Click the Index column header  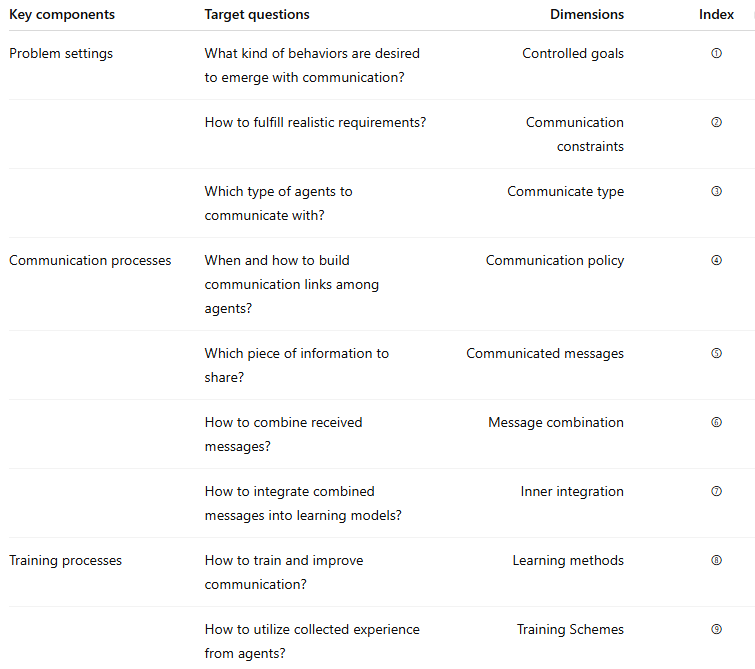pos(716,15)
